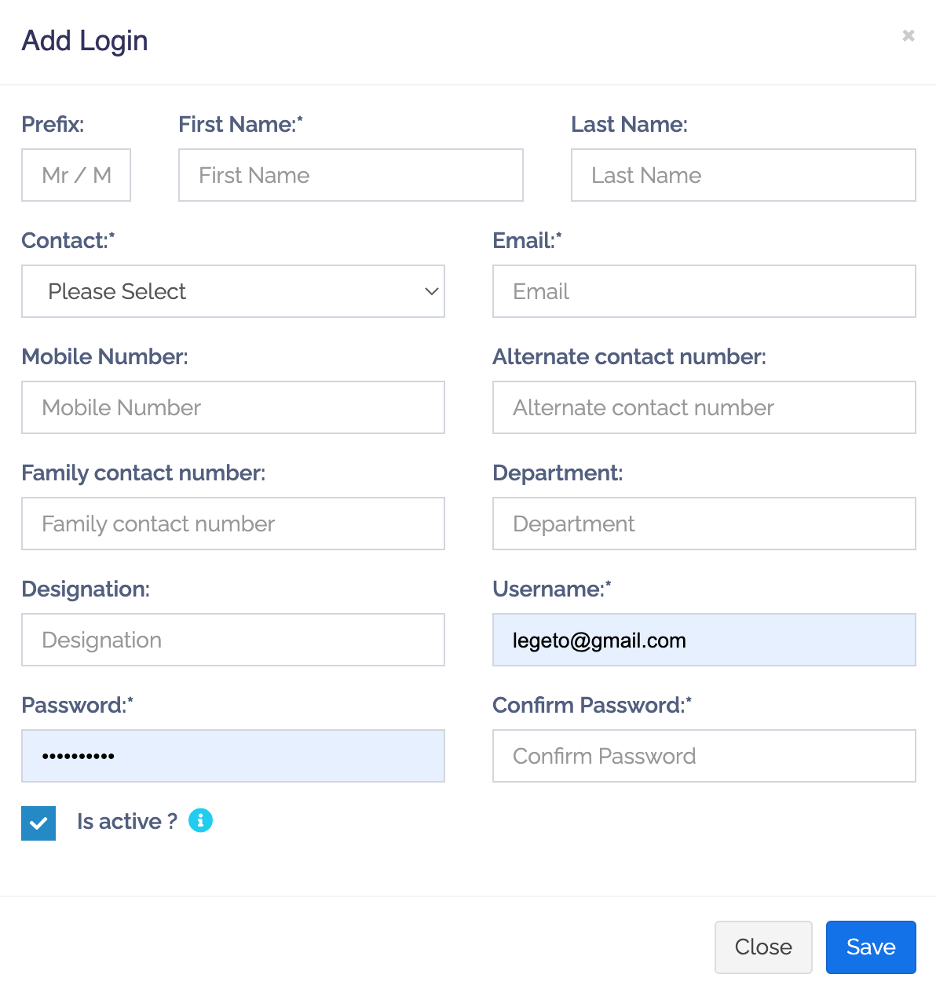Click the Email input field

point(704,291)
